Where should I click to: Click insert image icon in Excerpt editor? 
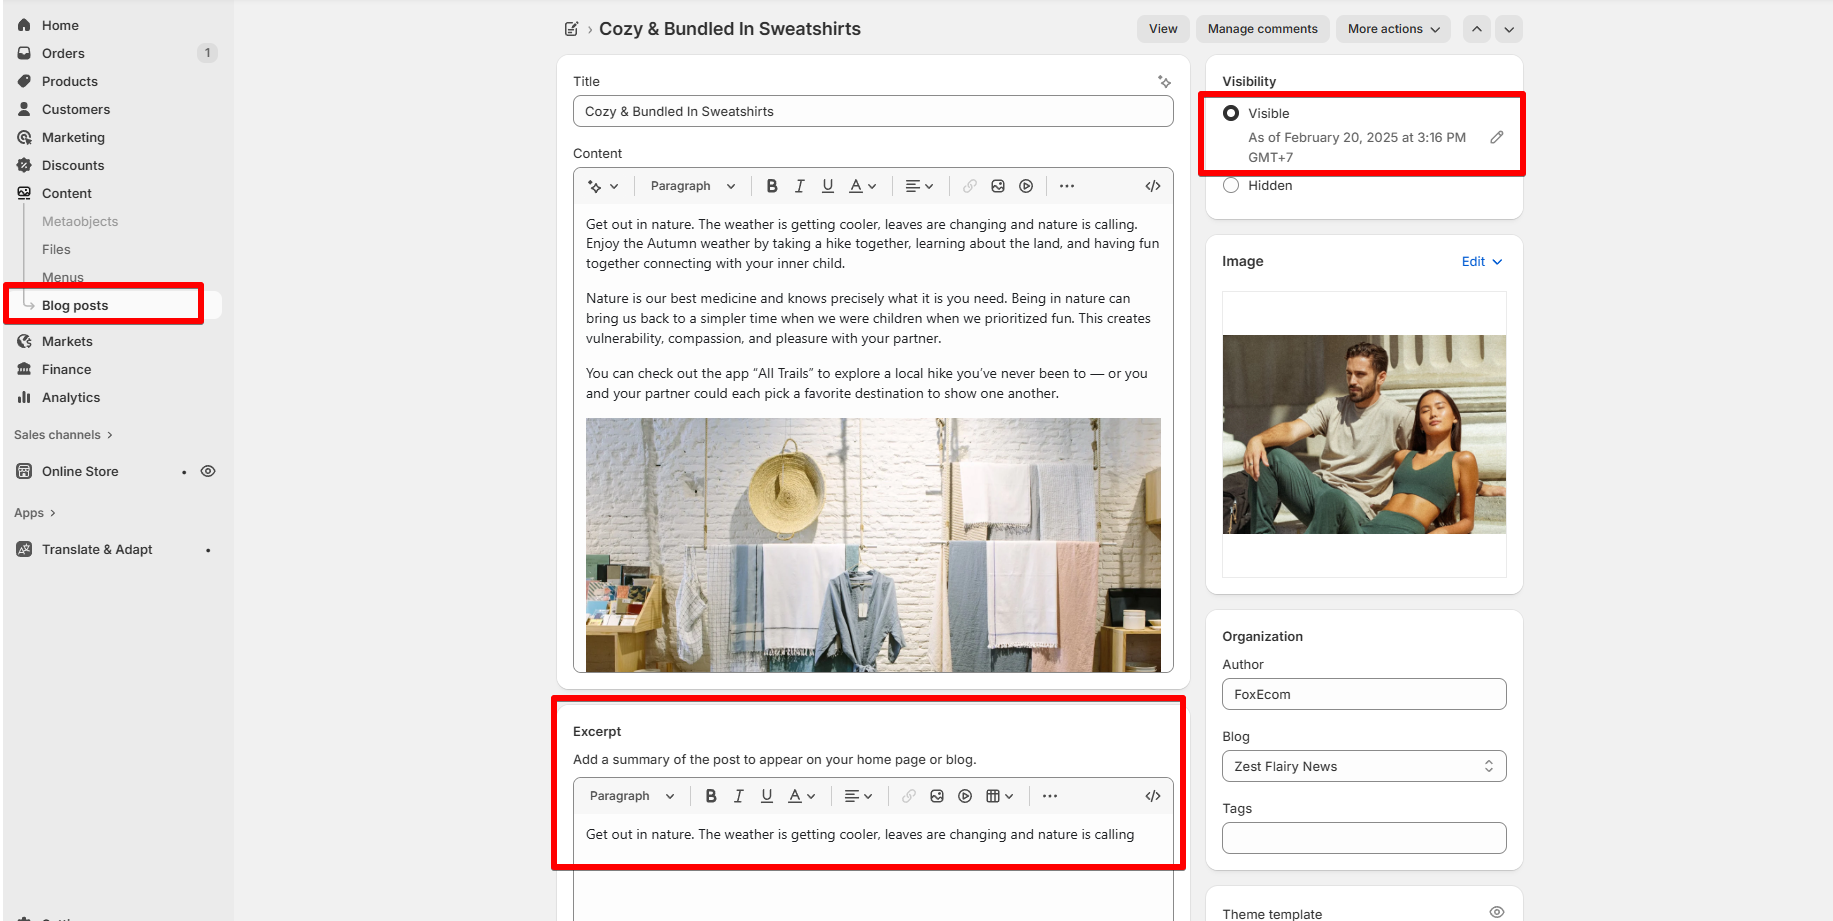click(x=937, y=796)
